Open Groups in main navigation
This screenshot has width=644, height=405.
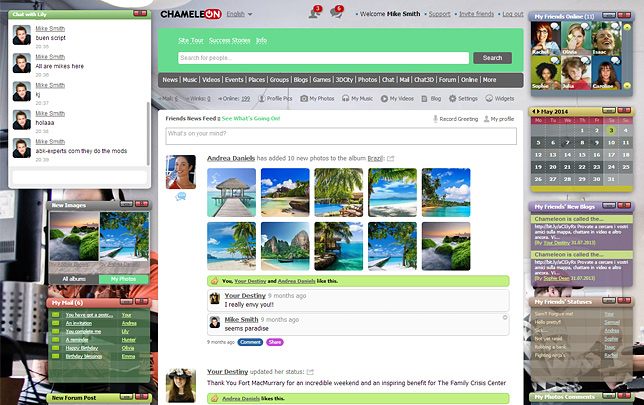(x=279, y=80)
